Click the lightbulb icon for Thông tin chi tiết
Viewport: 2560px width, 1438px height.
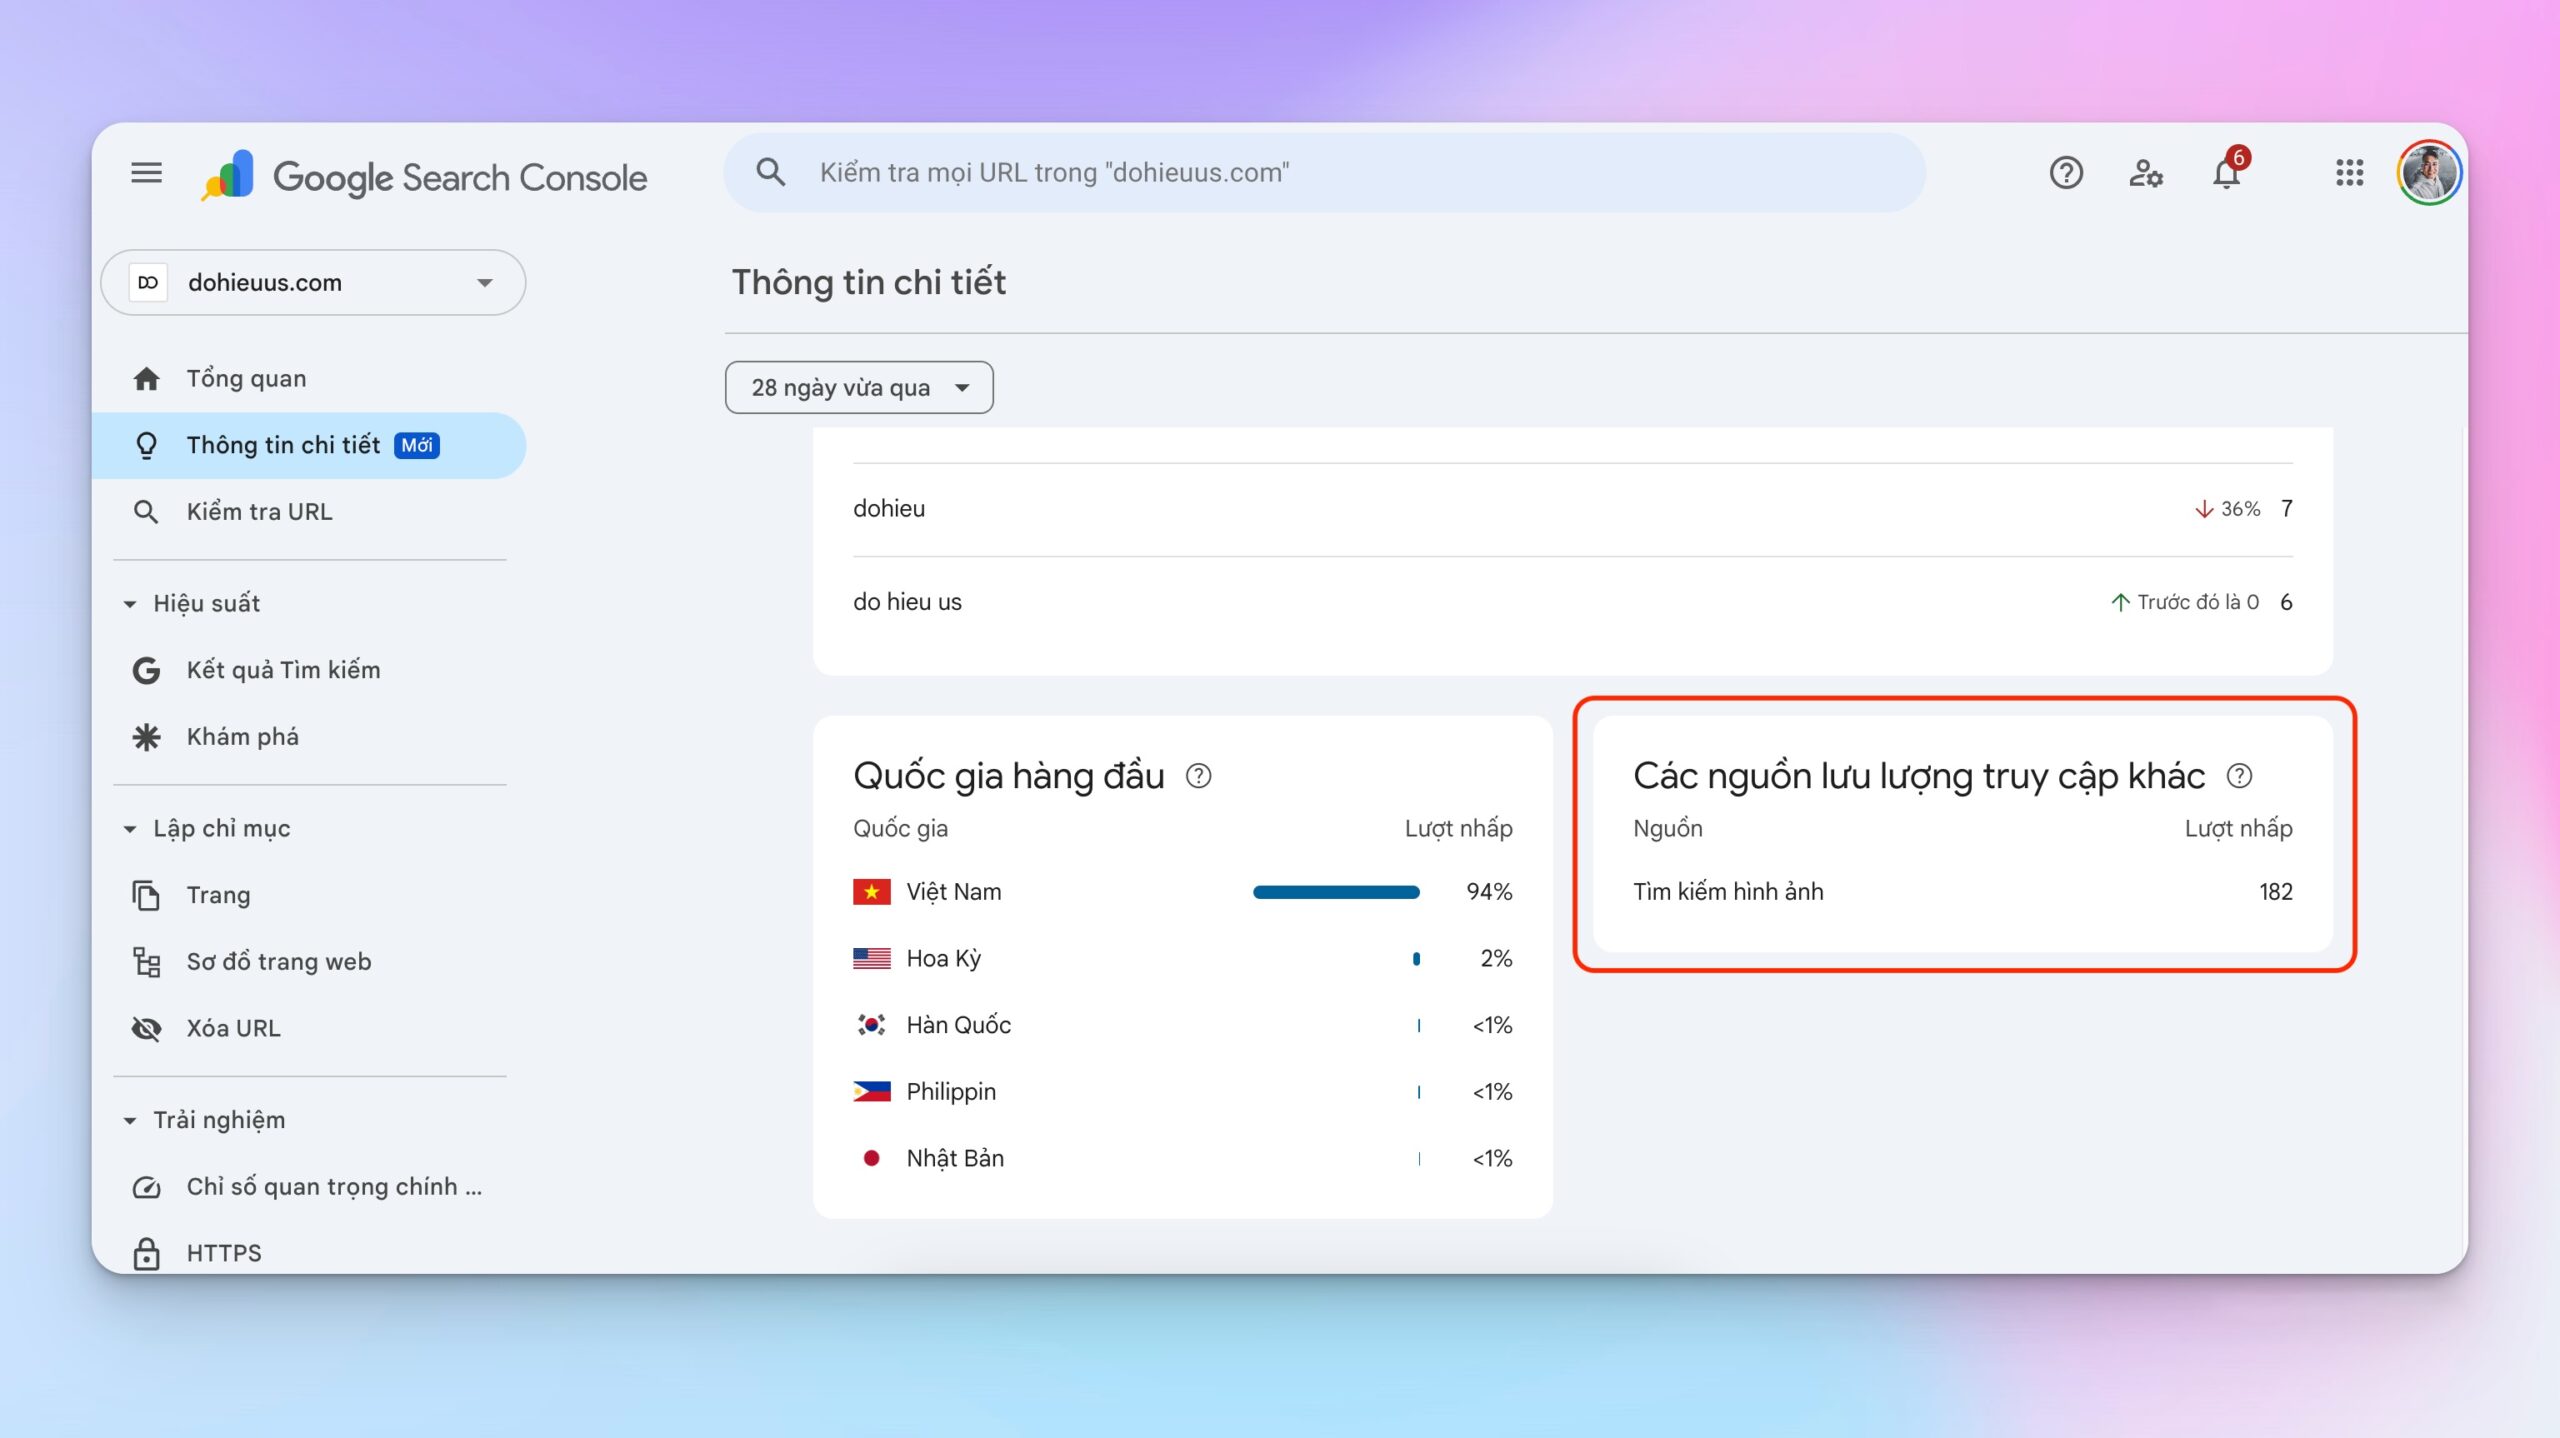(146, 445)
